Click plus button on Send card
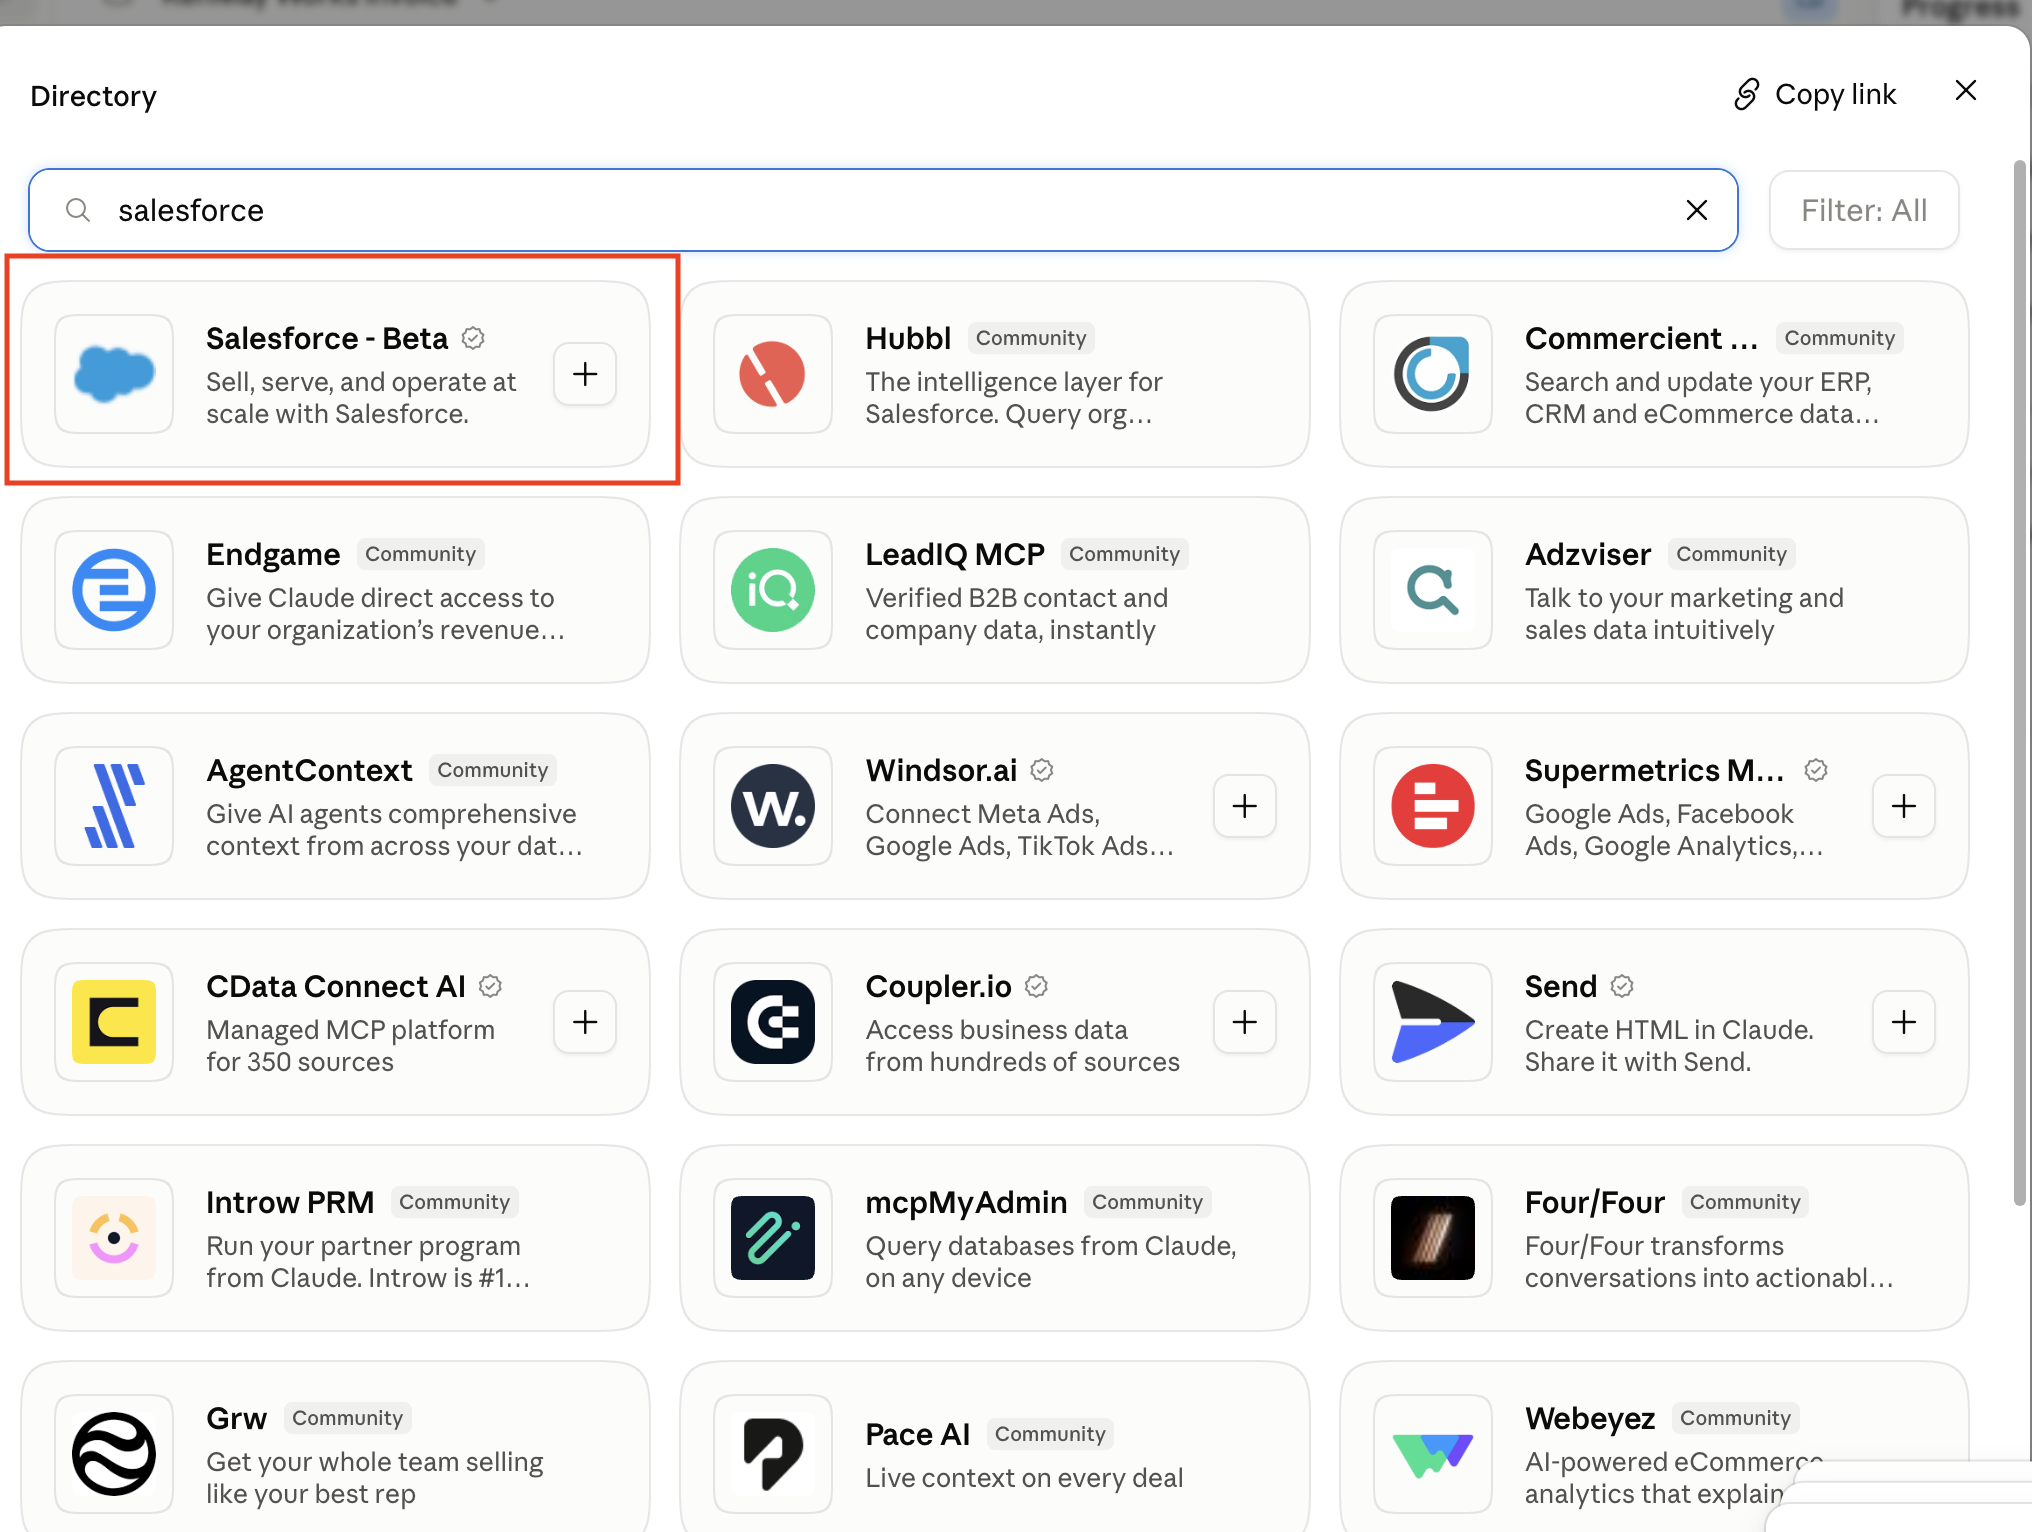The height and width of the screenshot is (1532, 2032). coord(1903,1022)
